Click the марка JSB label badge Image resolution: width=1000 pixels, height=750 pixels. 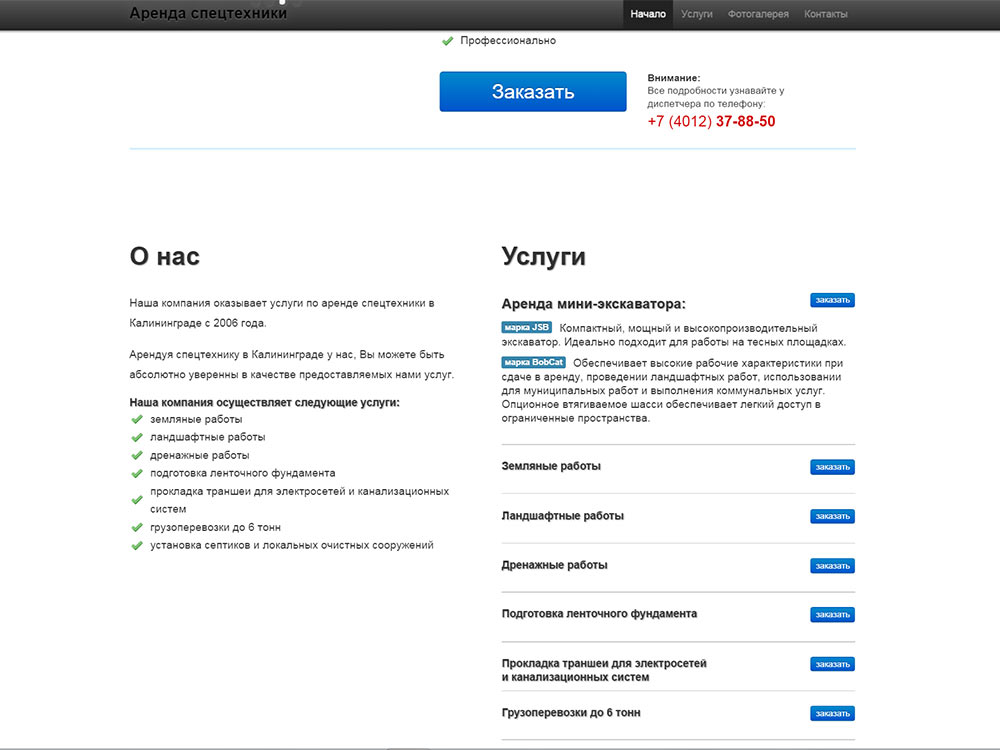tap(526, 327)
